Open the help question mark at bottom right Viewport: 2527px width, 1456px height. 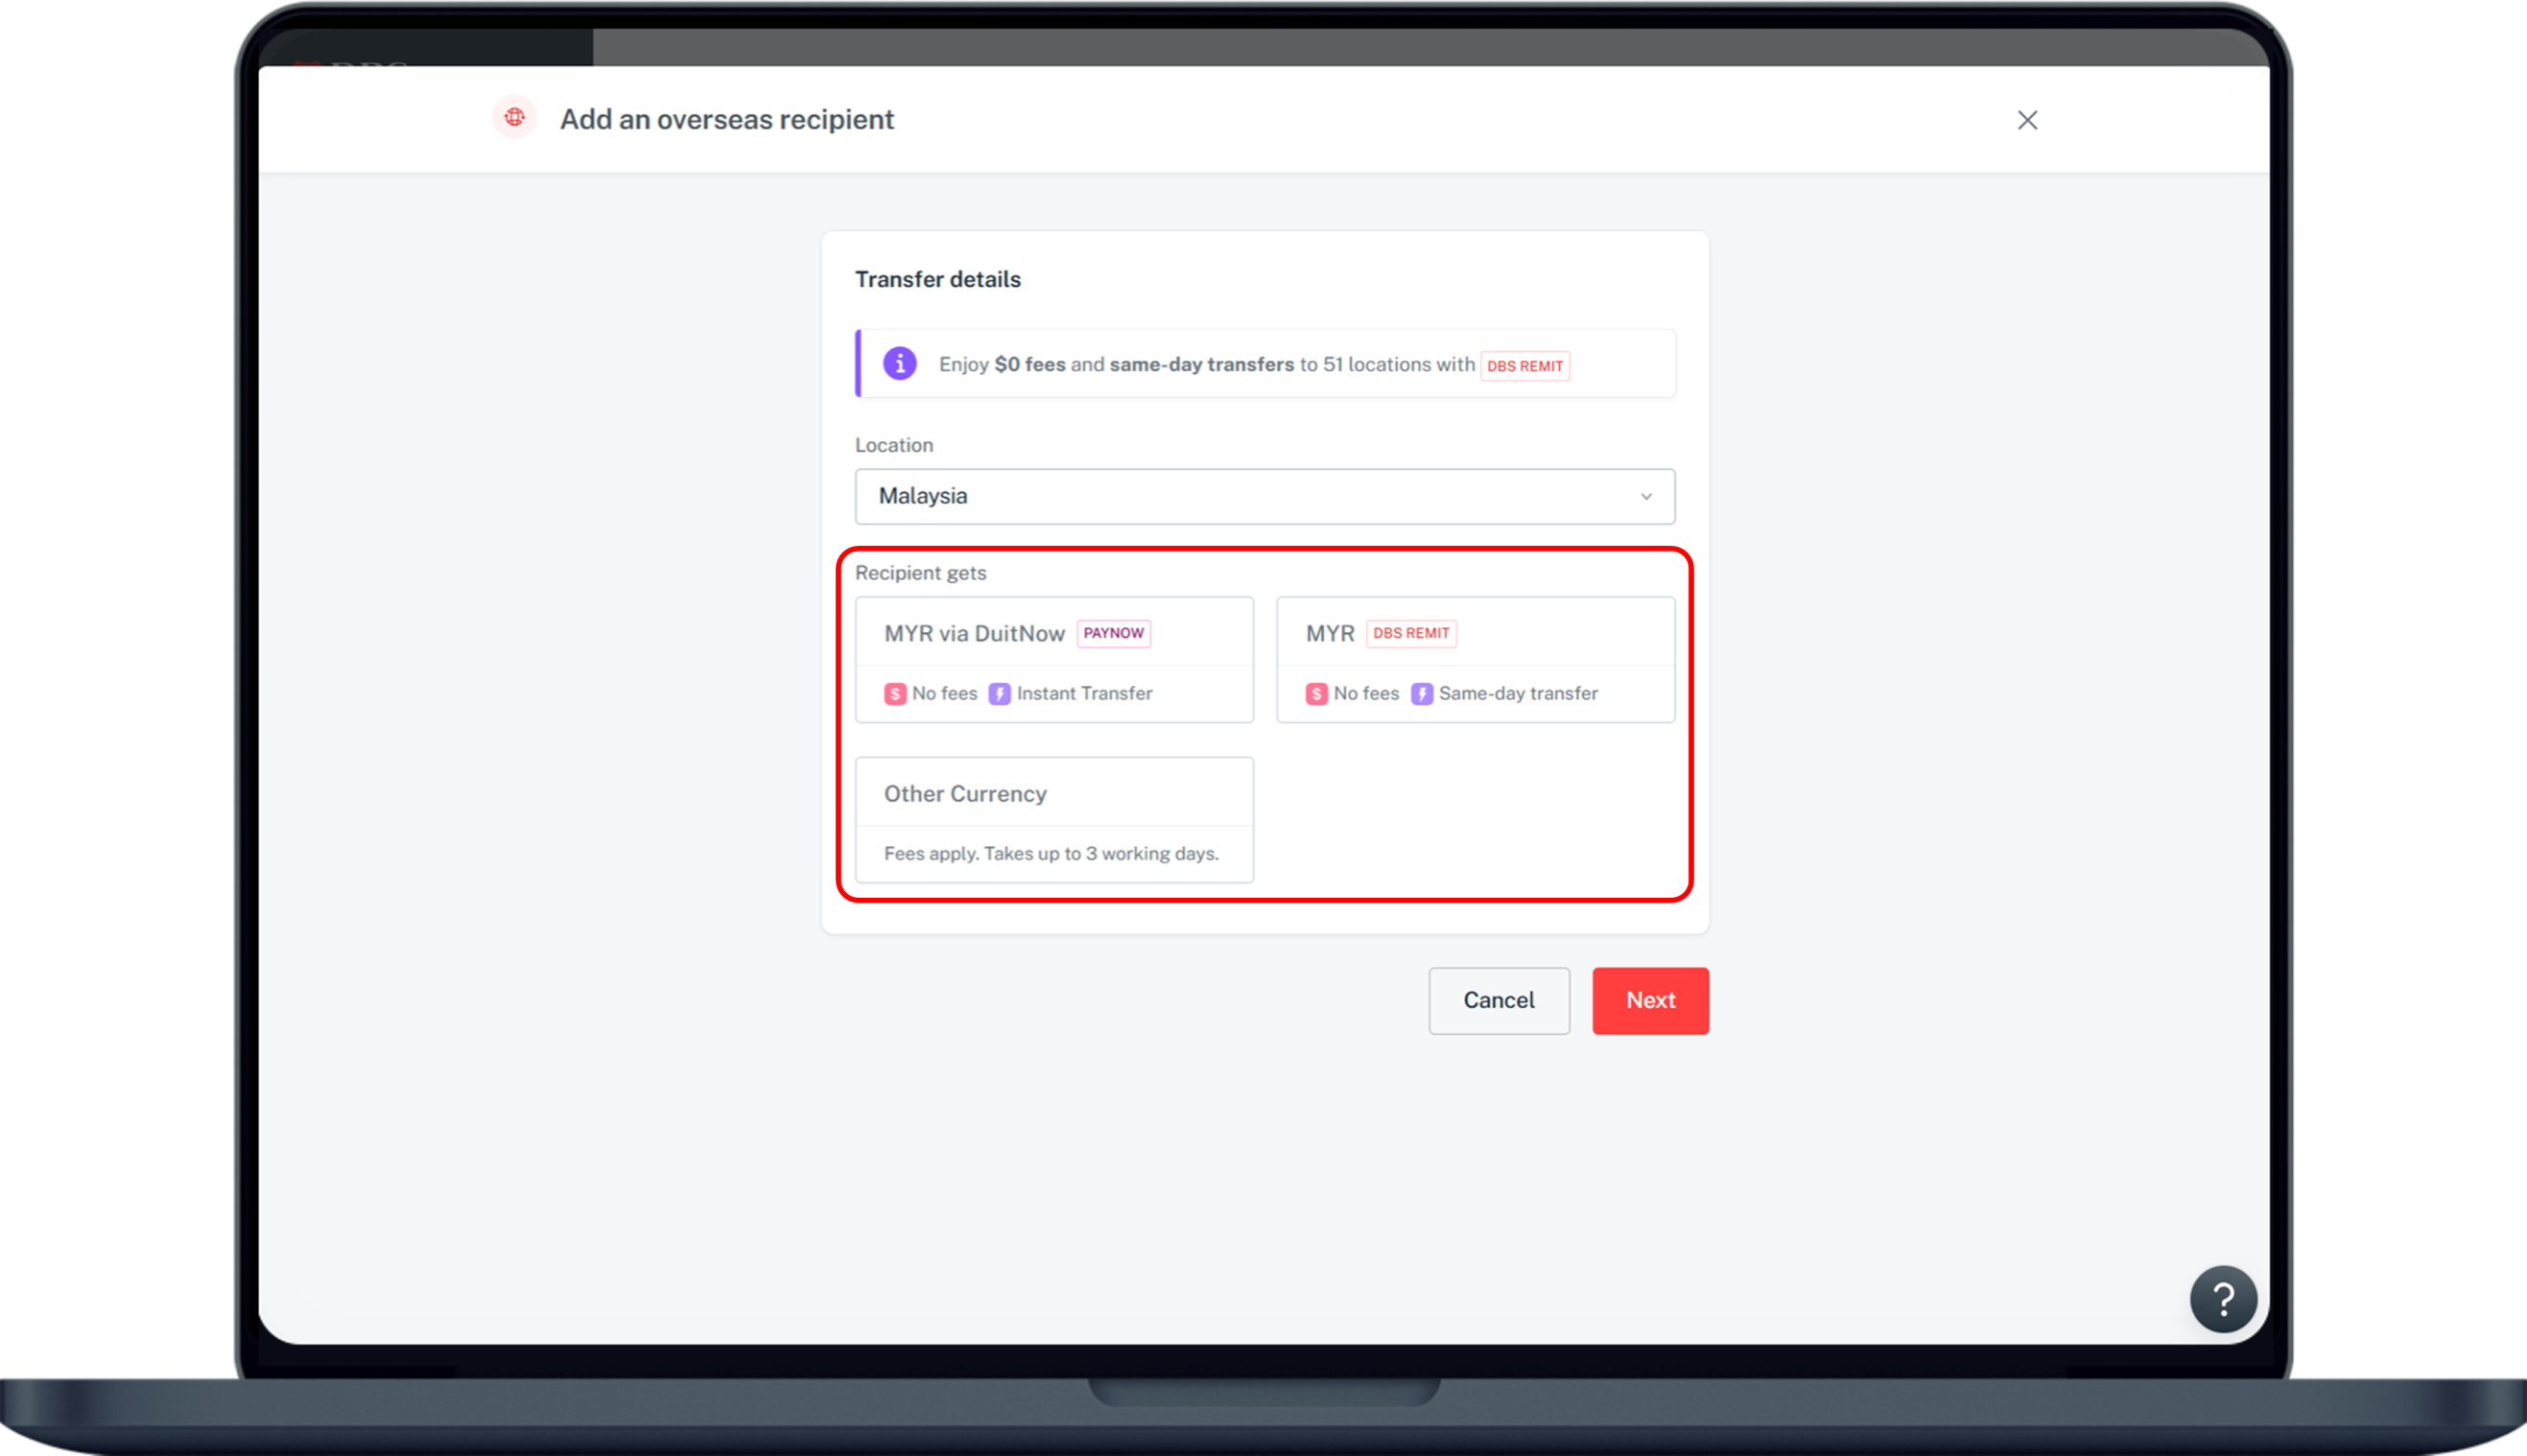click(2223, 1298)
